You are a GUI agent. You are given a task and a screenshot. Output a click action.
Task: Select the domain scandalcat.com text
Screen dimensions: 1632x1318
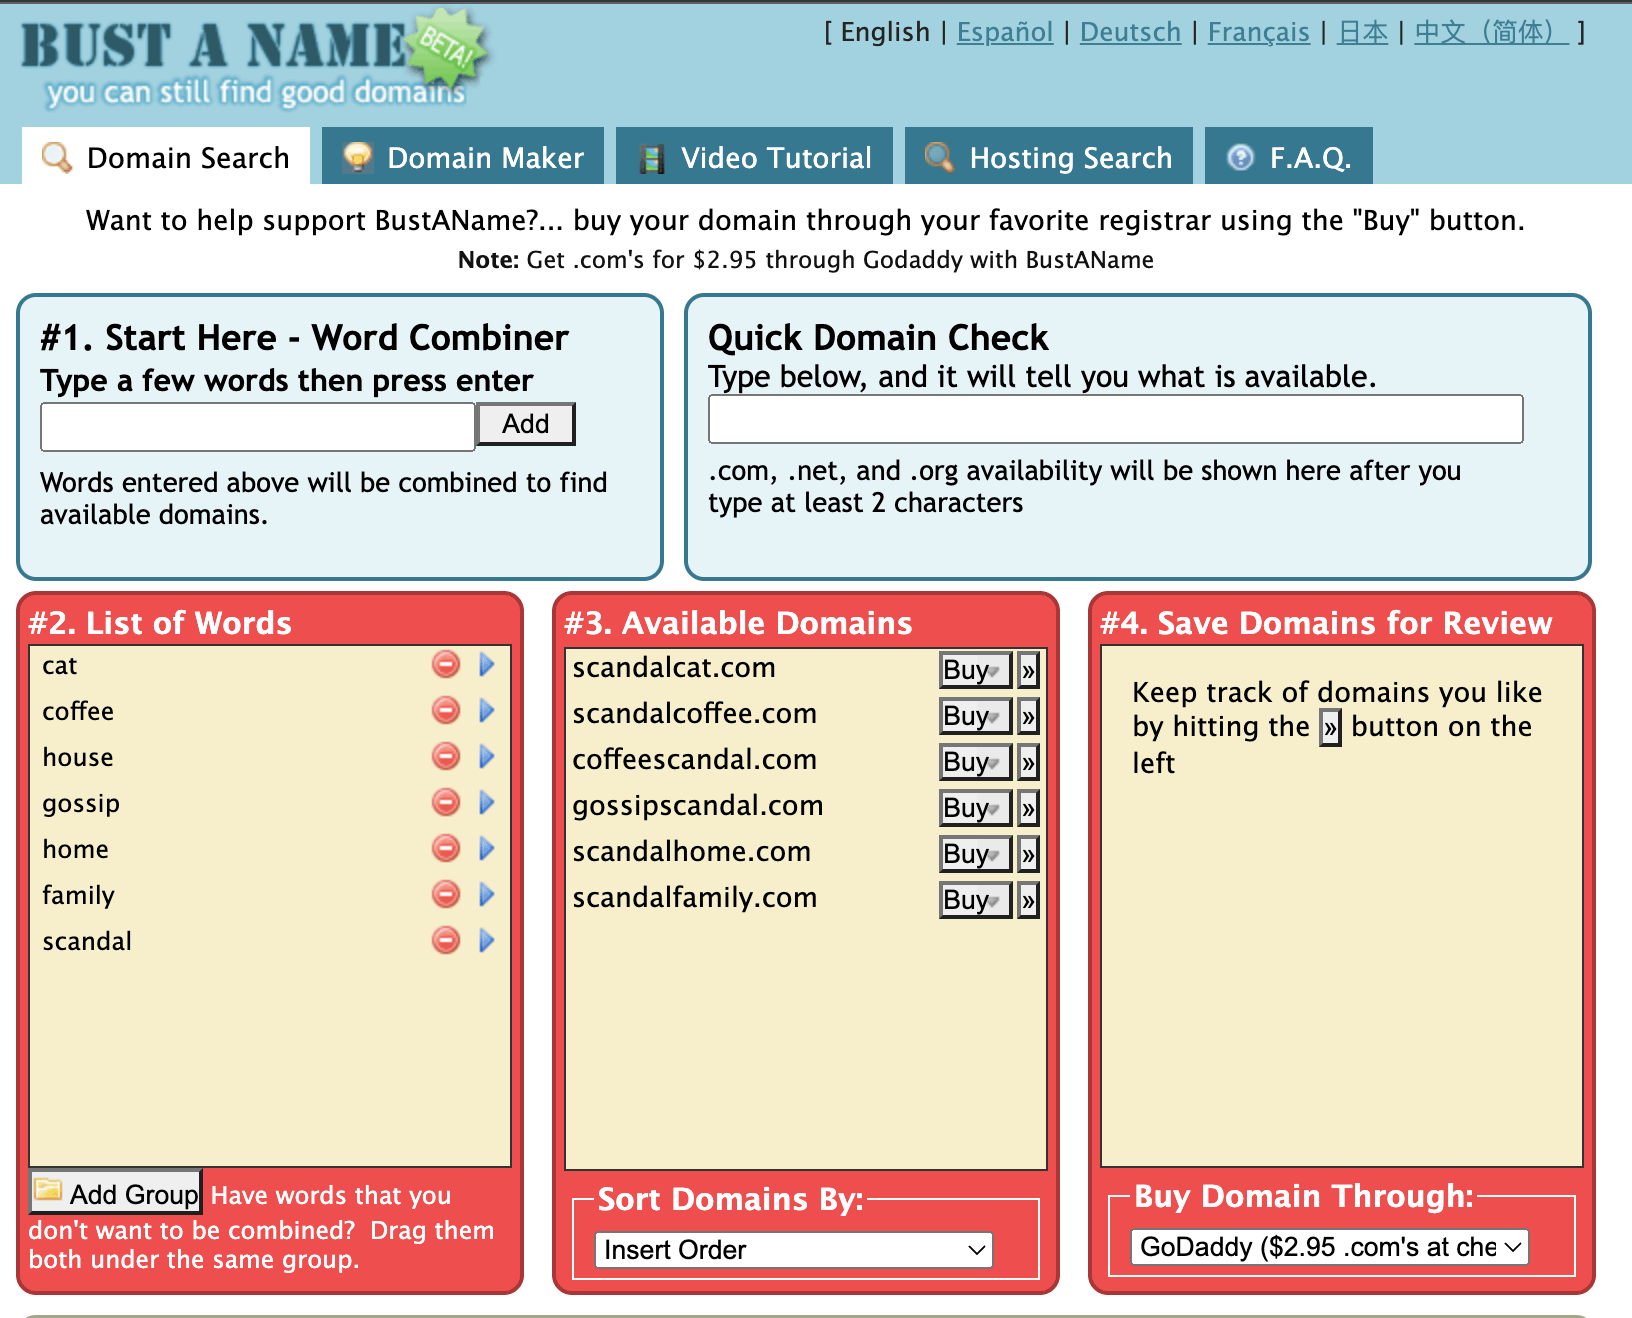point(674,667)
